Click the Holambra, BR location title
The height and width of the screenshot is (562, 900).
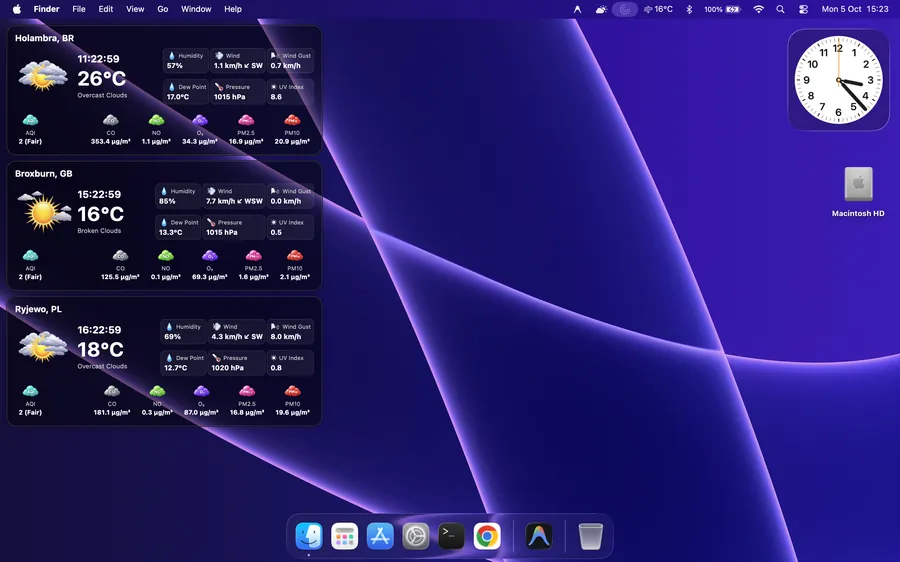point(44,38)
